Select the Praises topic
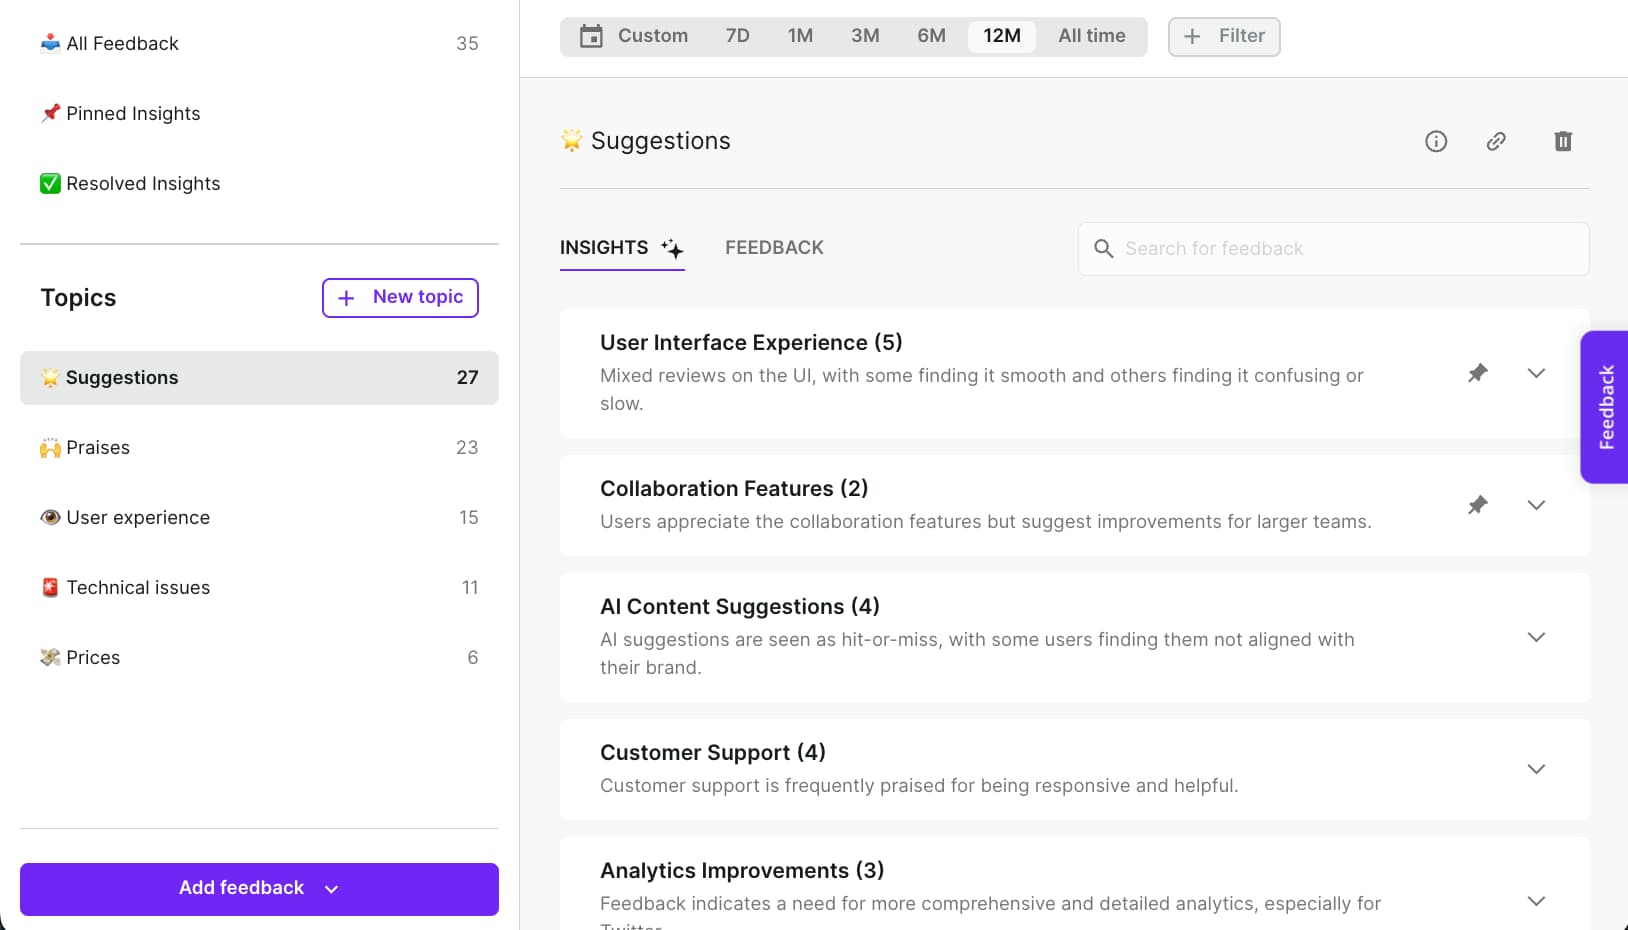This screenshot has height=930, width=1628. coord(259,448)
